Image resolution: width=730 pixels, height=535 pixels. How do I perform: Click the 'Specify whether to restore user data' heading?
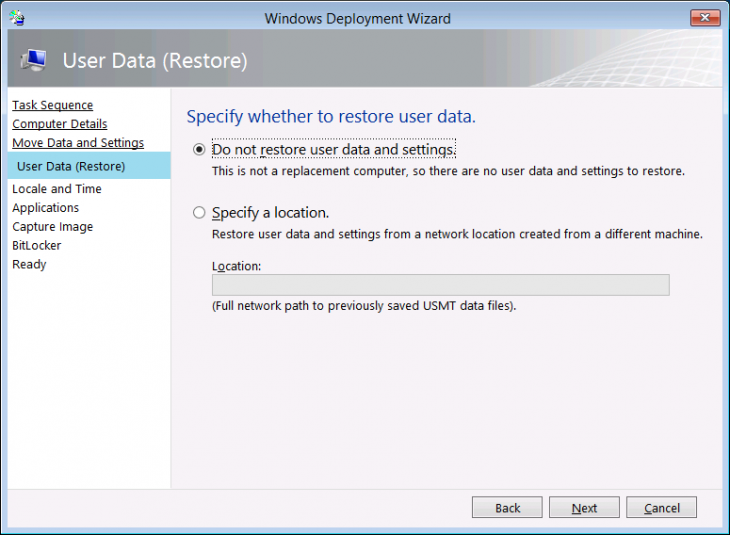pos(331,117)
